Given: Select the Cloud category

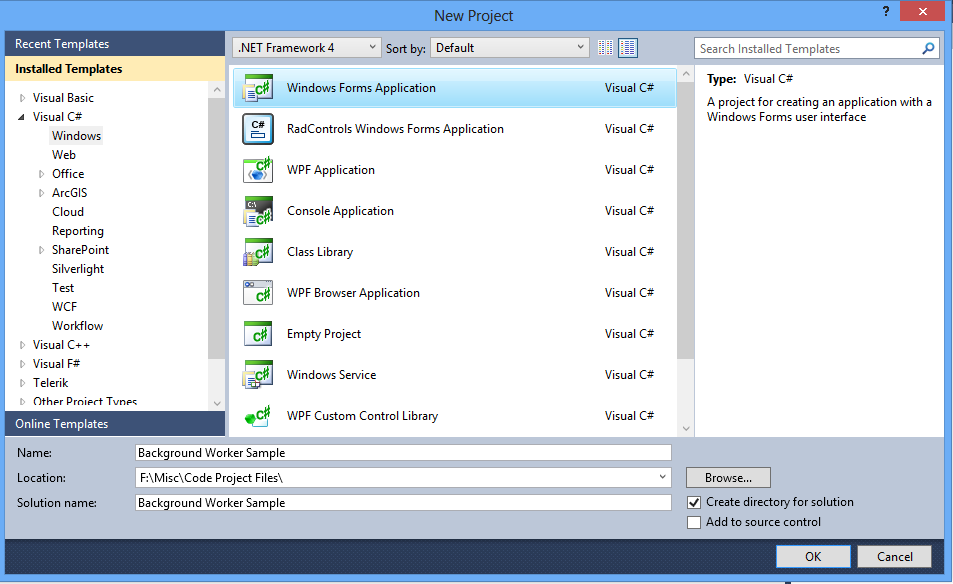Looking at the screenshot, I should [67, 211].
